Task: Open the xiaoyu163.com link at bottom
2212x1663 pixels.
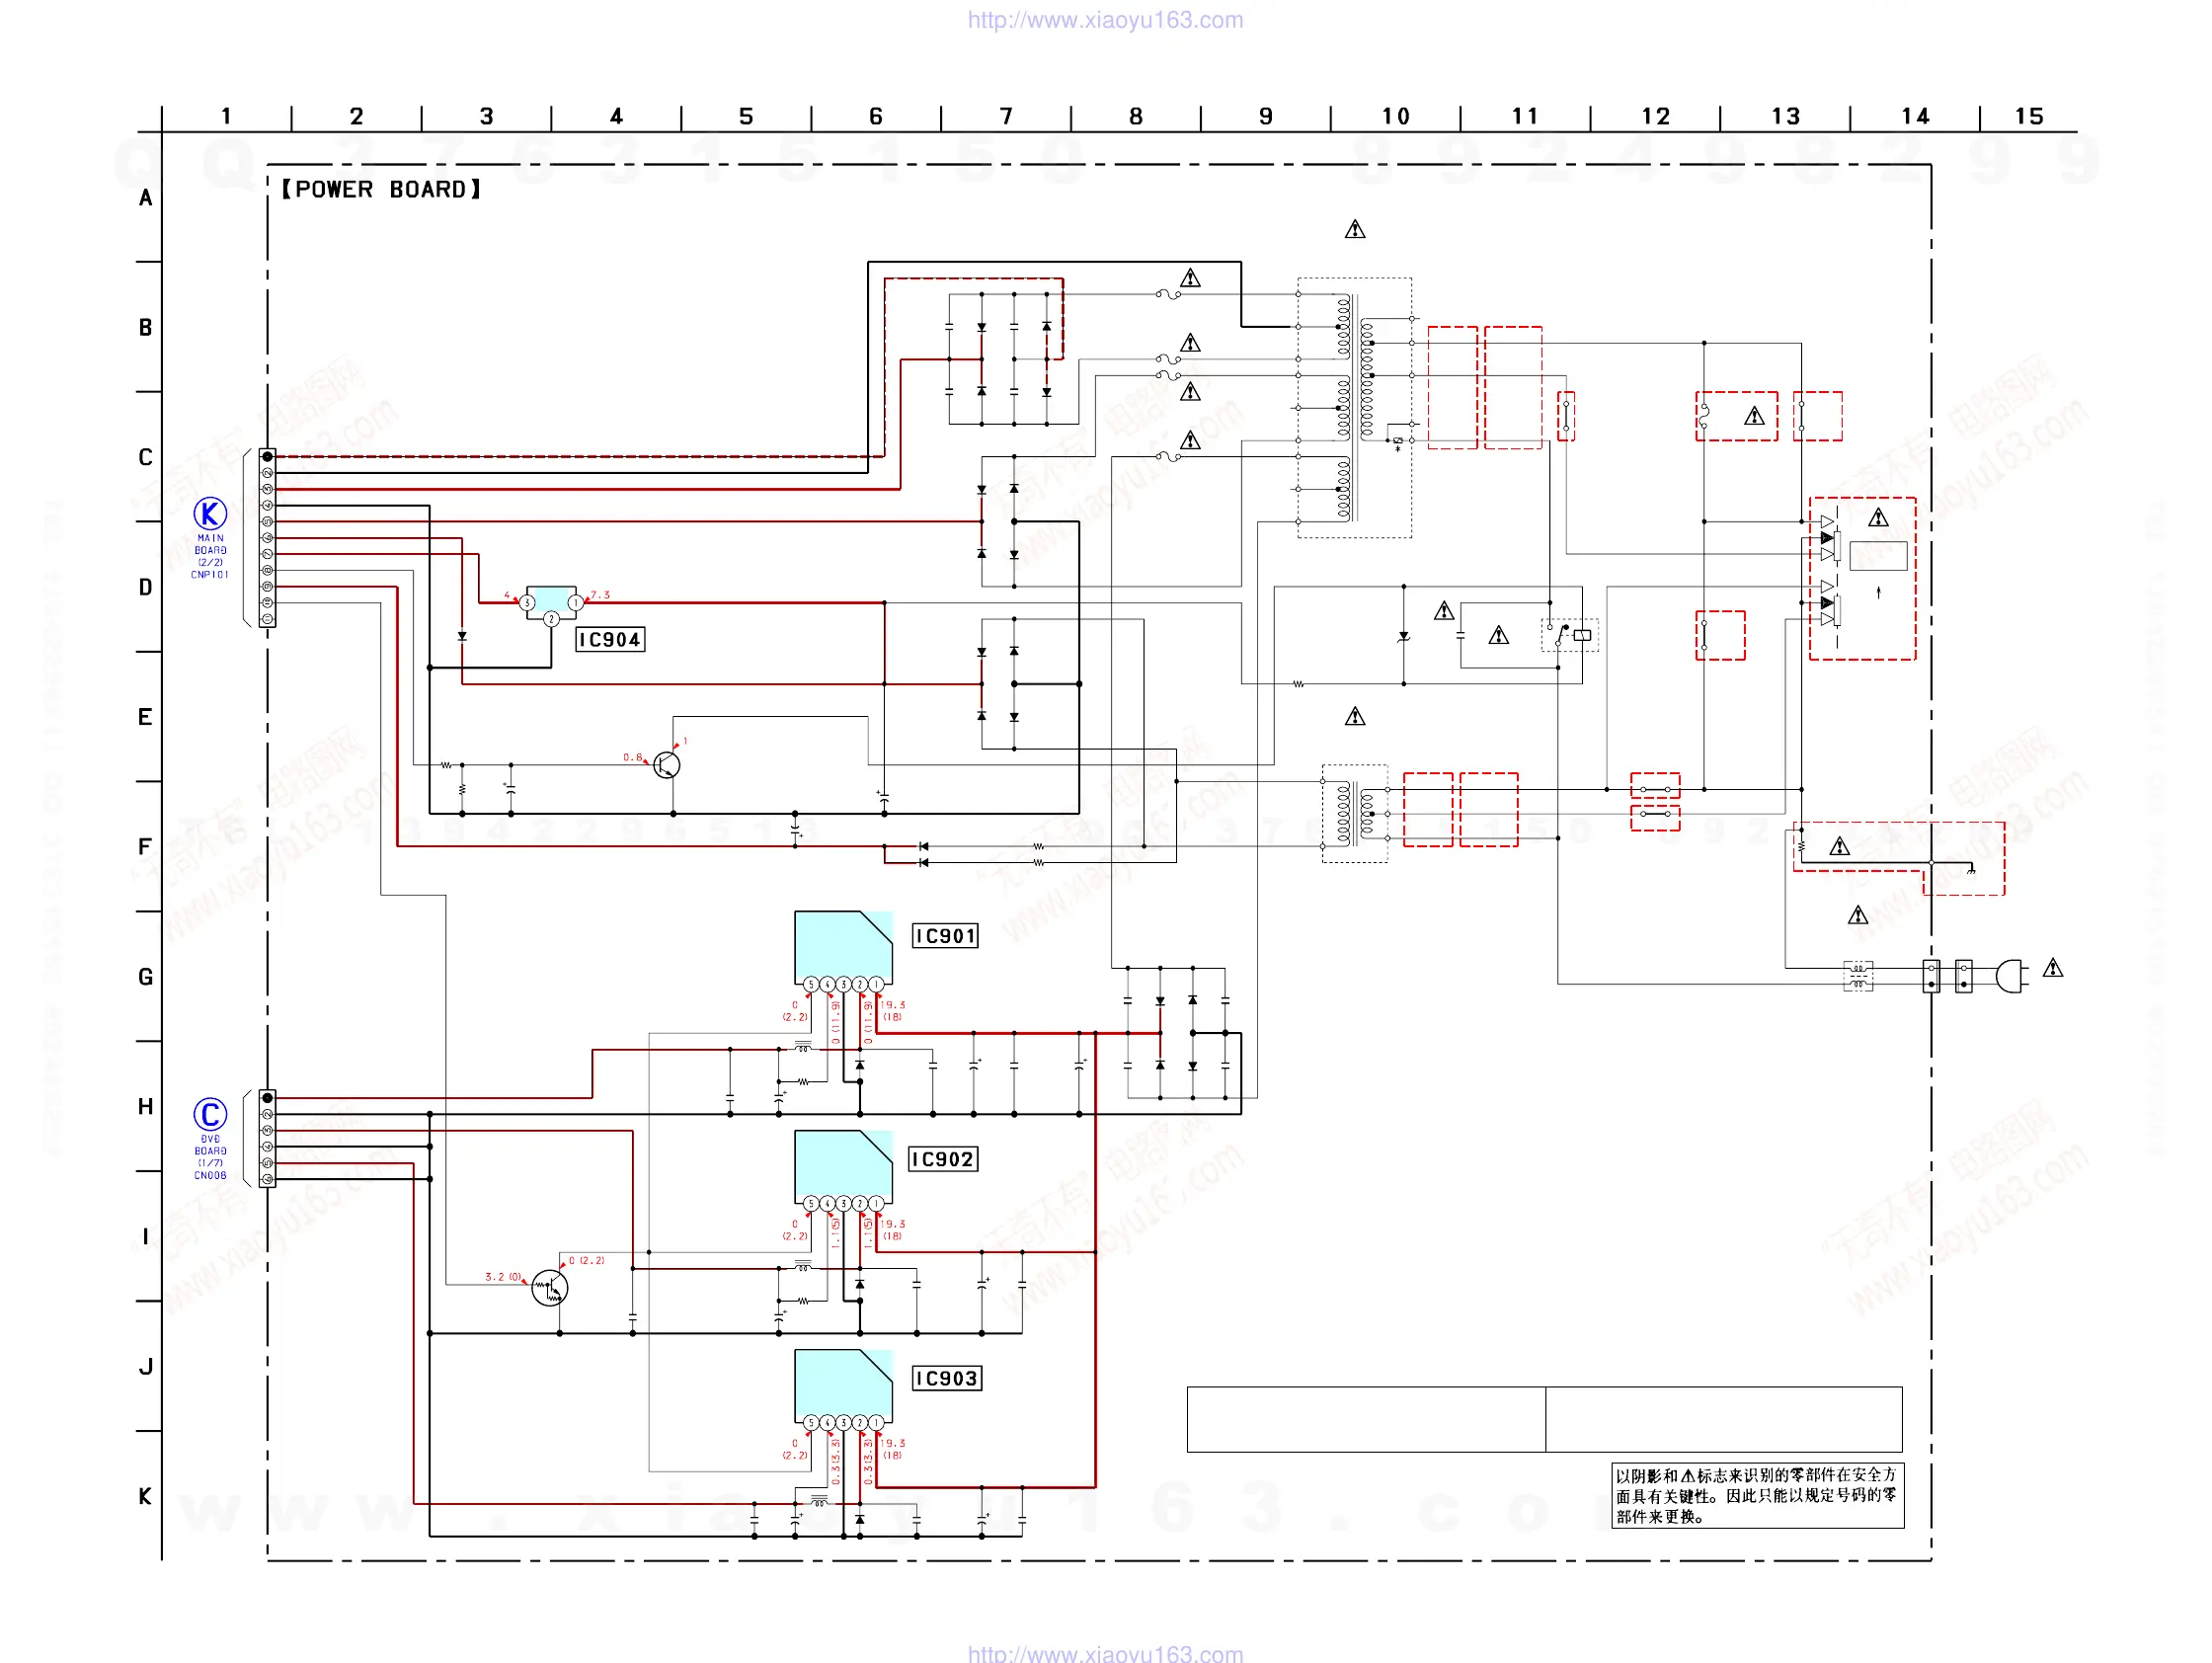Action: pyautogui.click(x=1105, y=1653)
